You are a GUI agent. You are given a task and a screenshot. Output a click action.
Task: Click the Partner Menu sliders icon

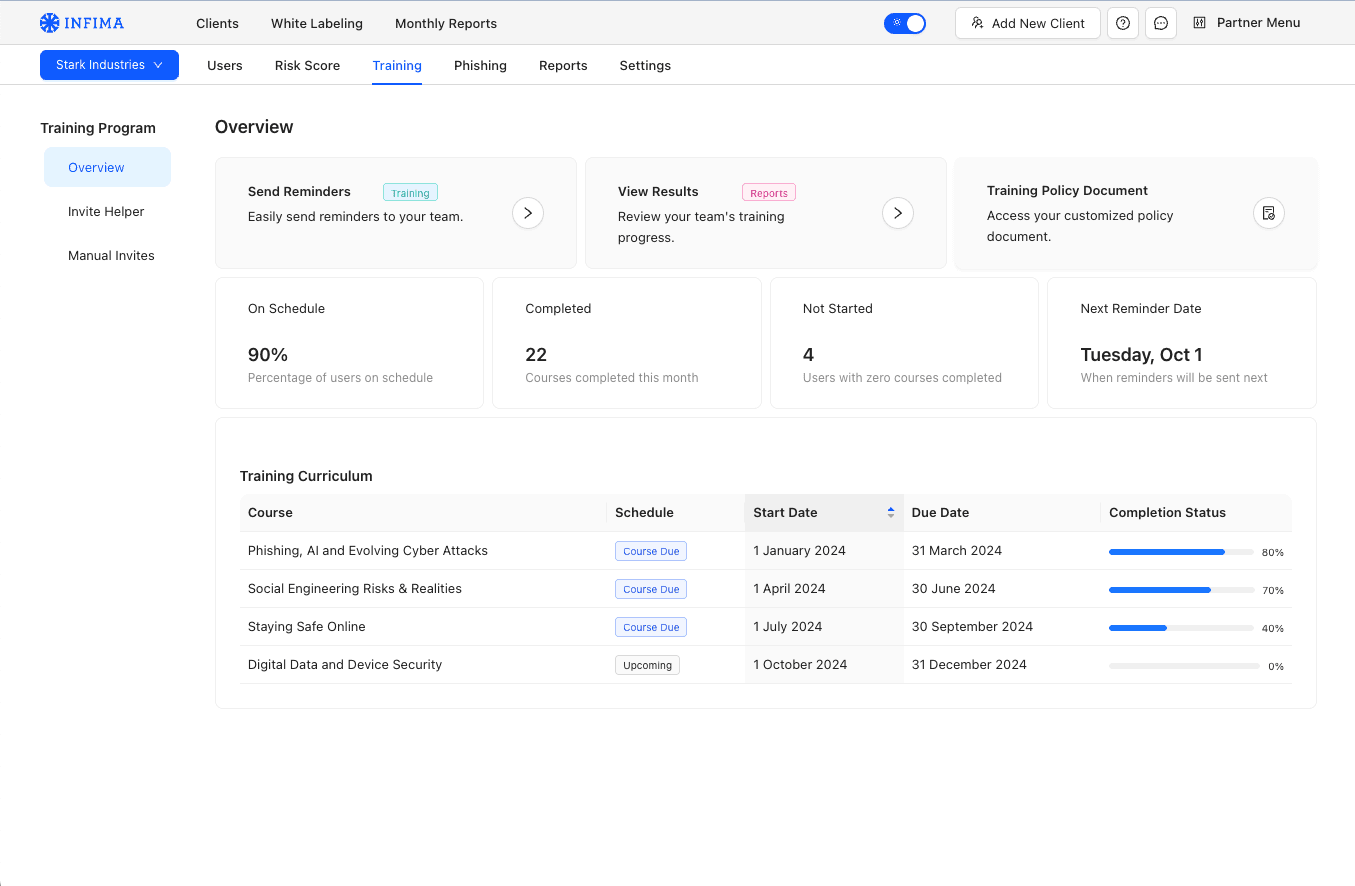[x=1200, y=23]
